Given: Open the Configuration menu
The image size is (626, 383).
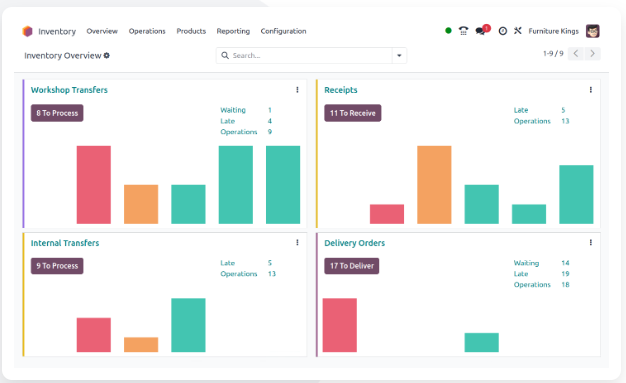Looking at the screenshot, I should tap(283, 31).
